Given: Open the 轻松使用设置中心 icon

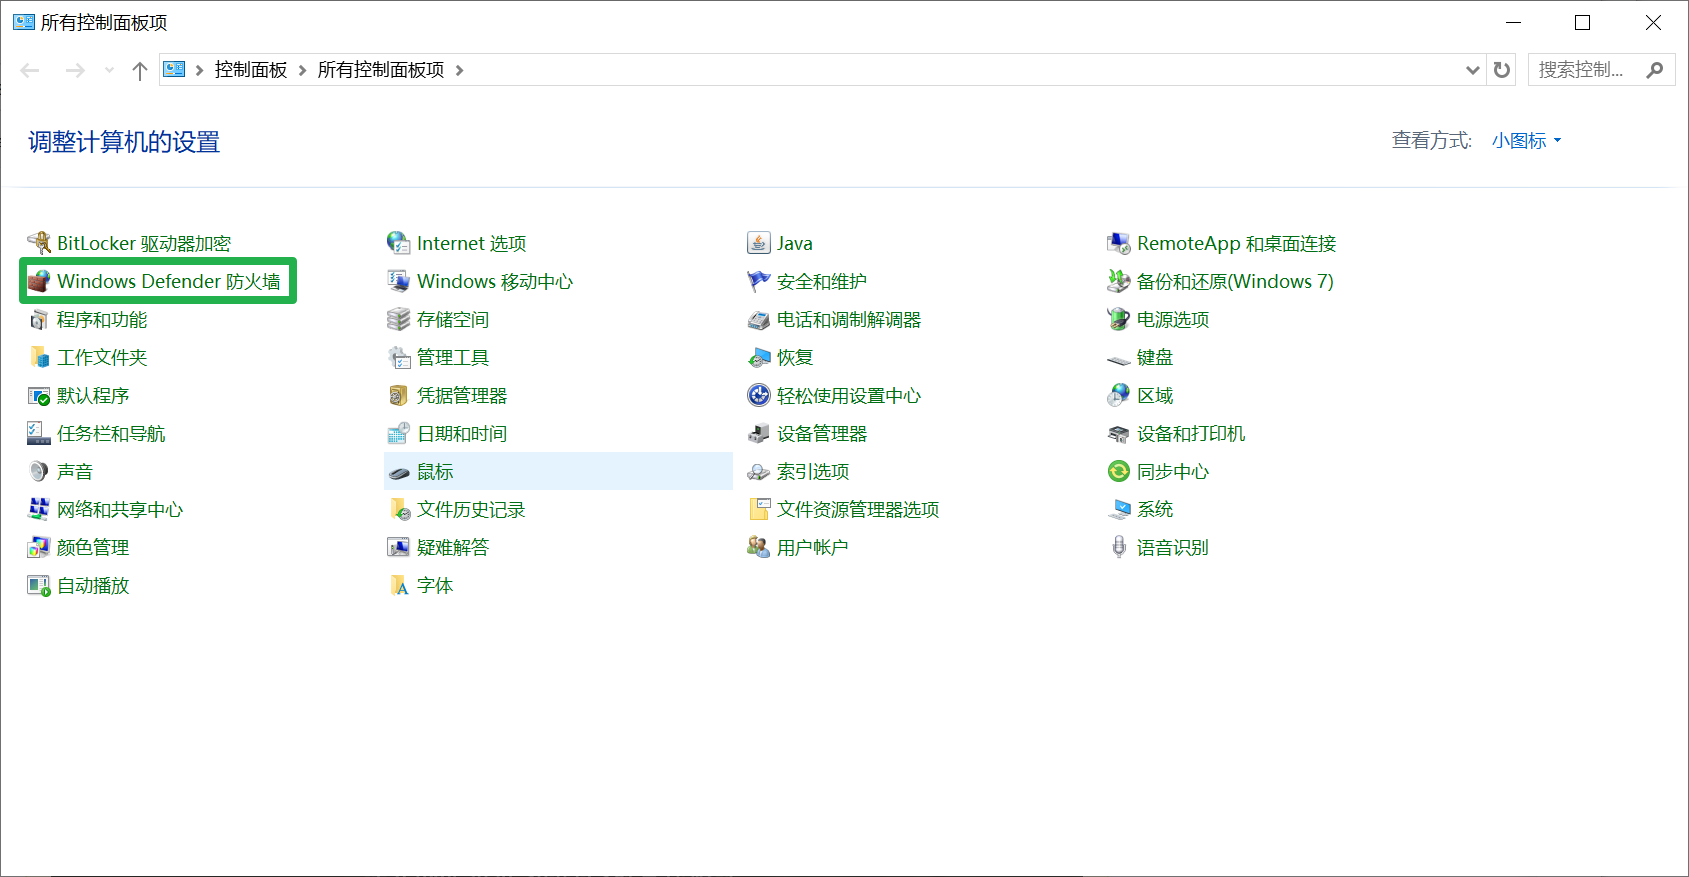Looking at the screenshot, I should coord(759,395).
